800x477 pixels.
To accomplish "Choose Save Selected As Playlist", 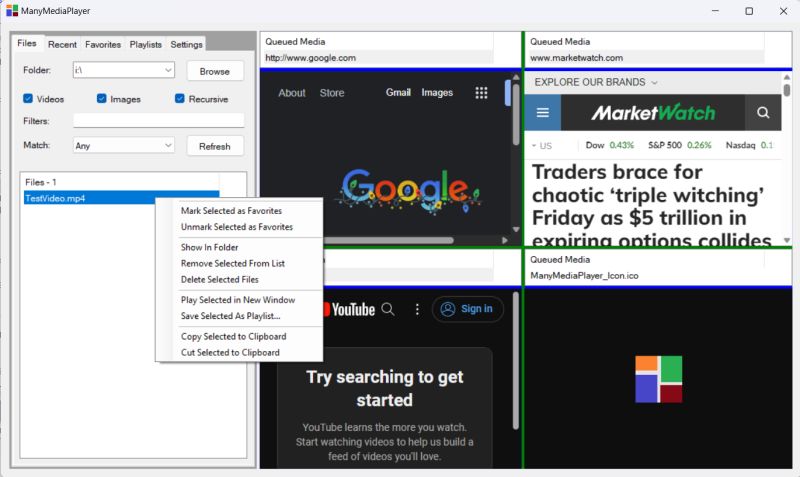I will [x=231, y=316].
